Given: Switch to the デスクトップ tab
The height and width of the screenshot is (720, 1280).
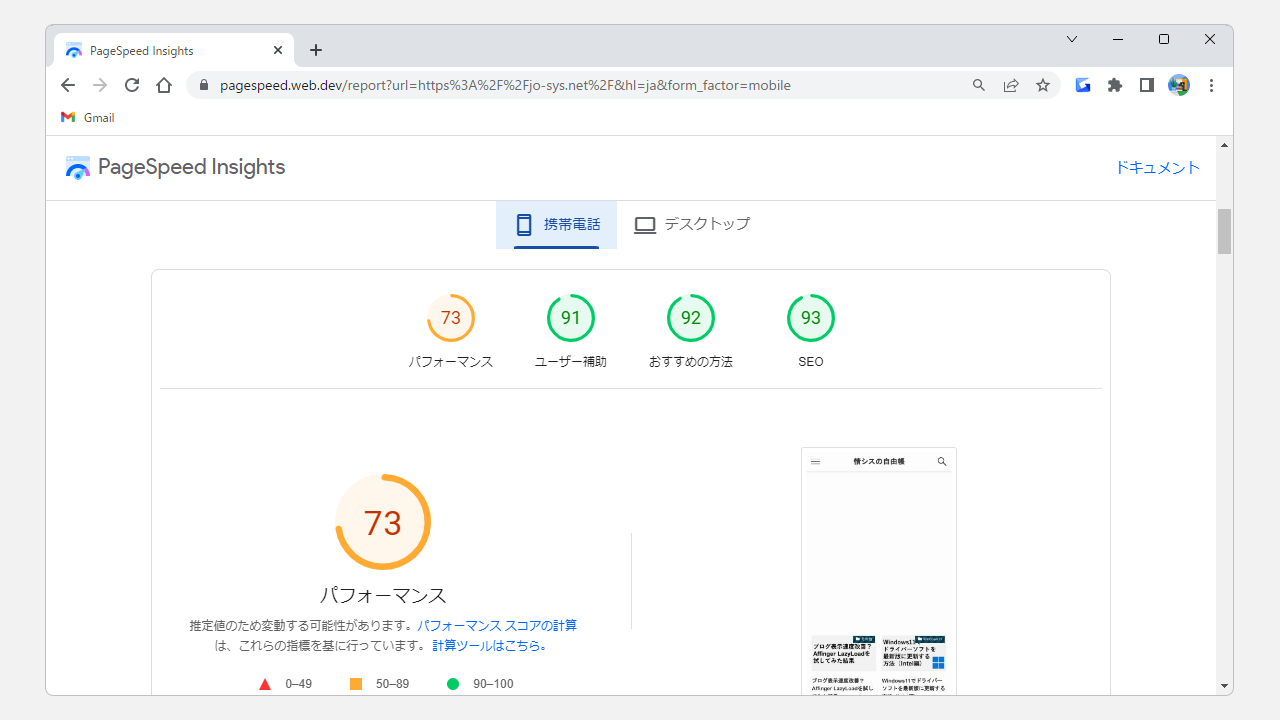Looking at the screenshot, I should [692, 224].
